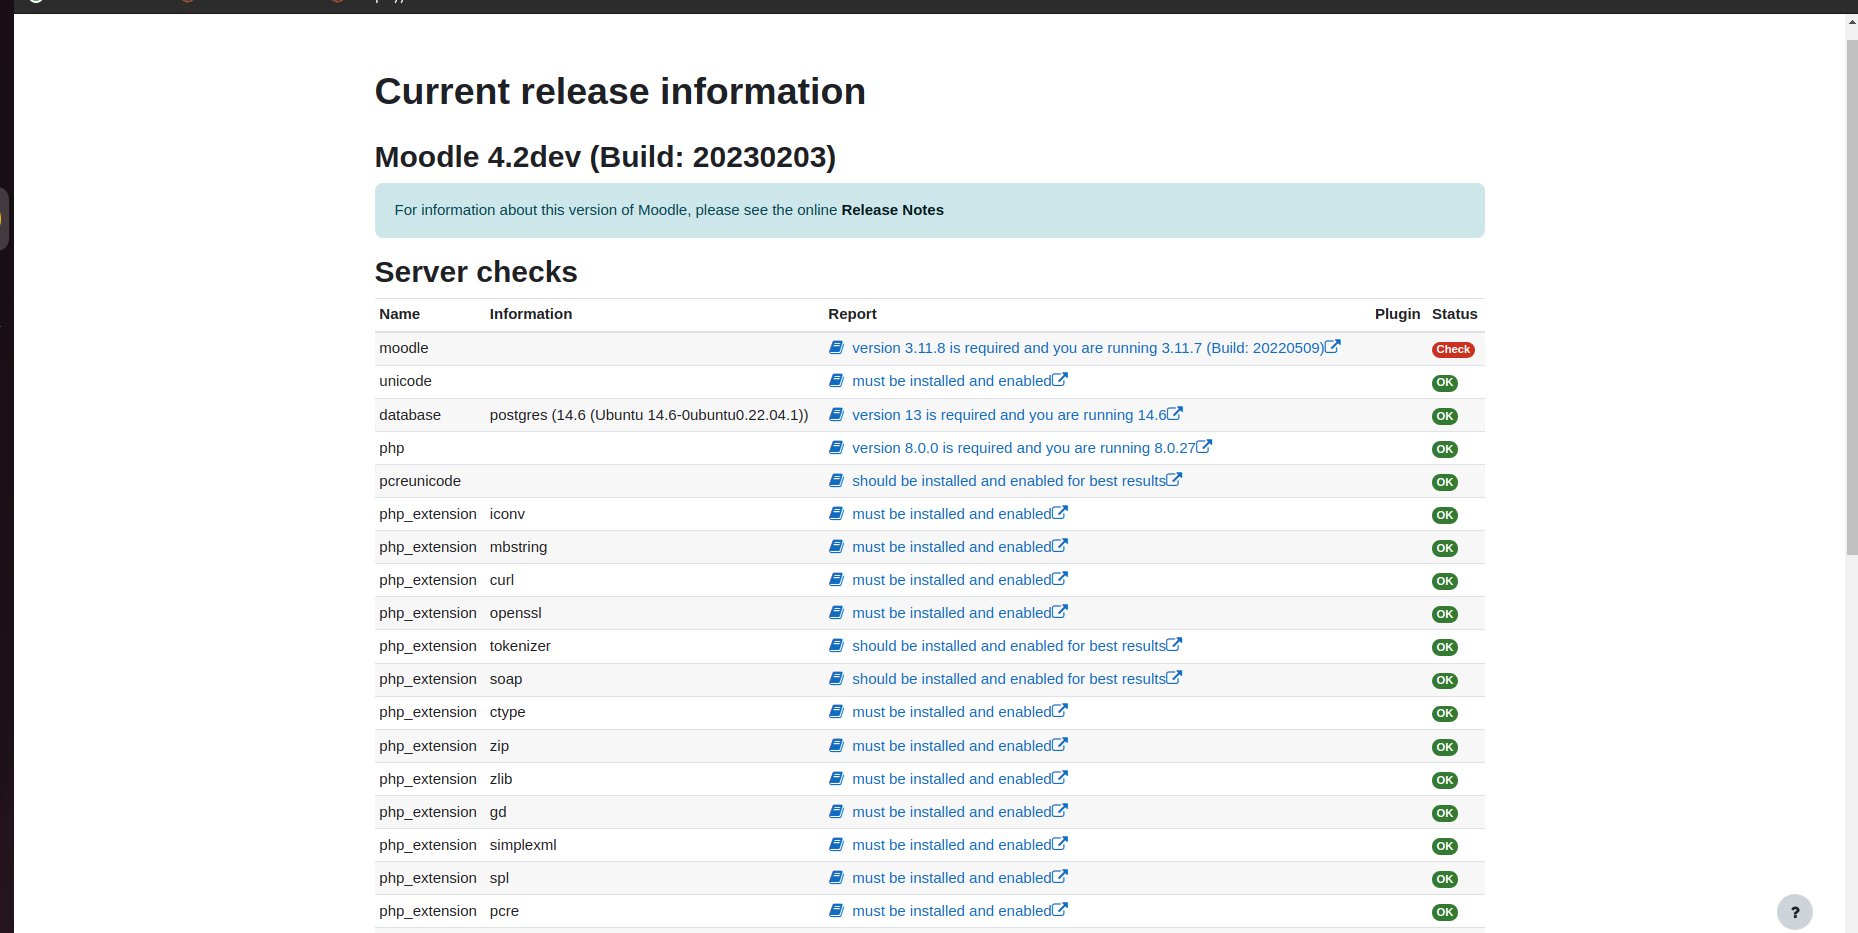Viewport: 1858px width, 933px height.
Task: Click the OK badge in the unicode row
Action: tap(1444, 383)
